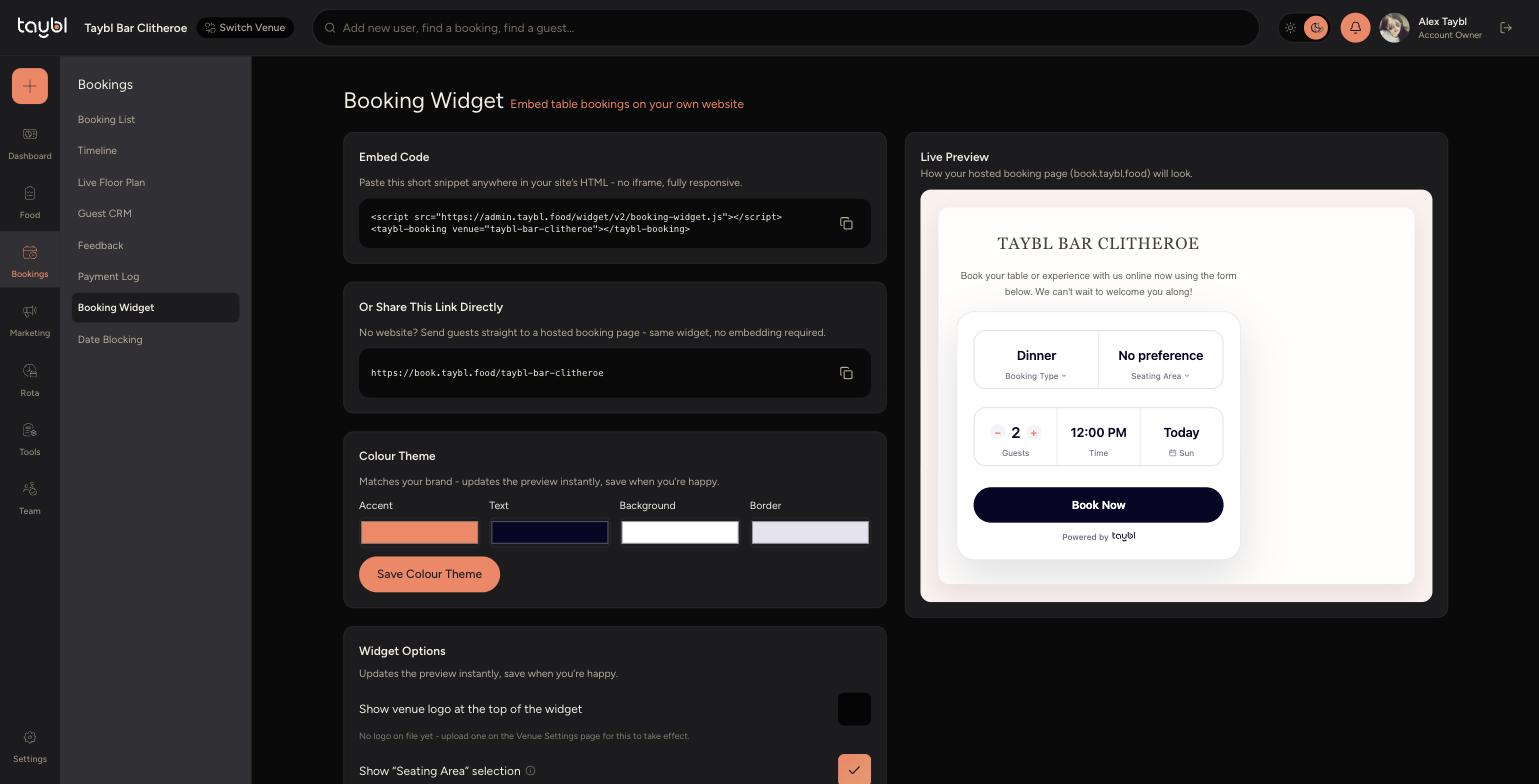This screenshot has width=1539, height=784.
Task: Click the Bookings sidebar heading
Action: (105, 85)
